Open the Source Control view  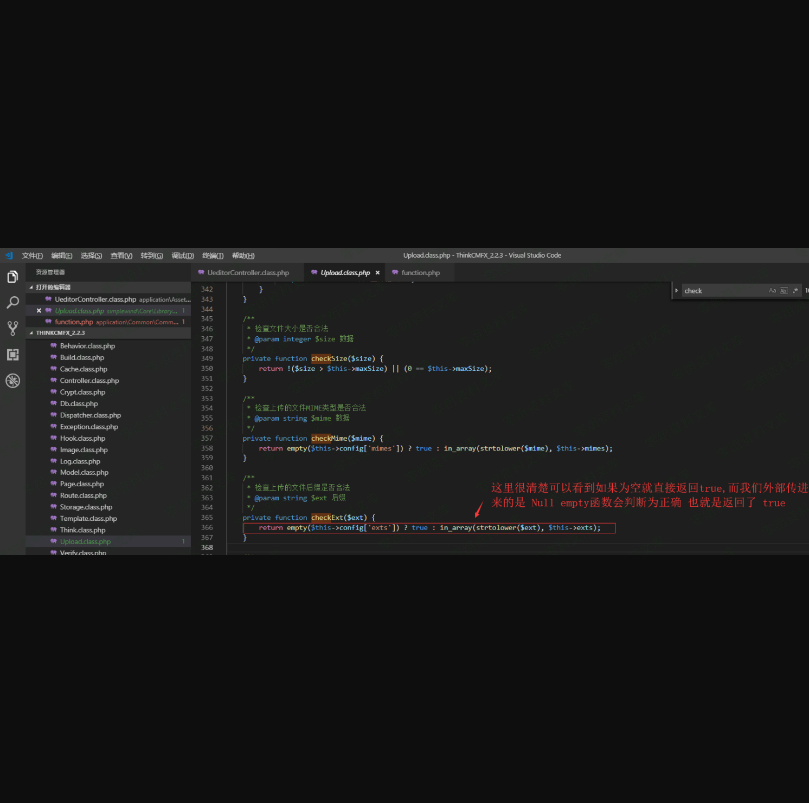point(13,328)
